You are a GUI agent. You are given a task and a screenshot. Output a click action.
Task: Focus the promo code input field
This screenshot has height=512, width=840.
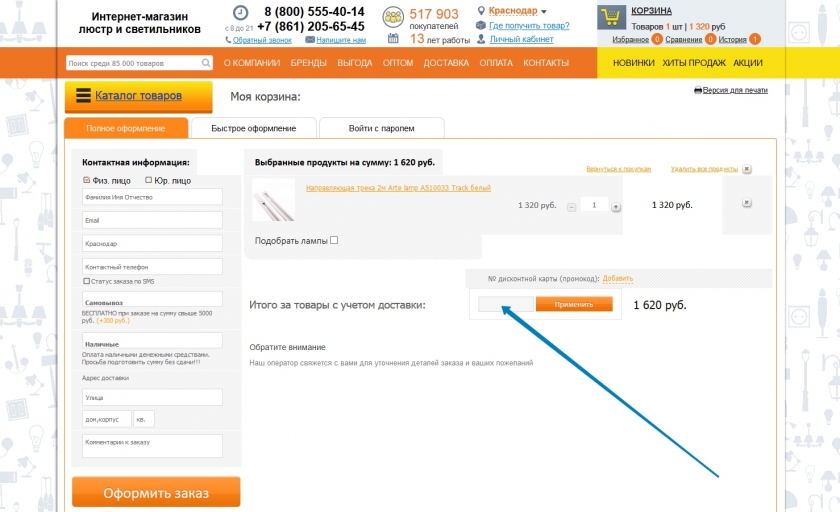pos(505,304)
